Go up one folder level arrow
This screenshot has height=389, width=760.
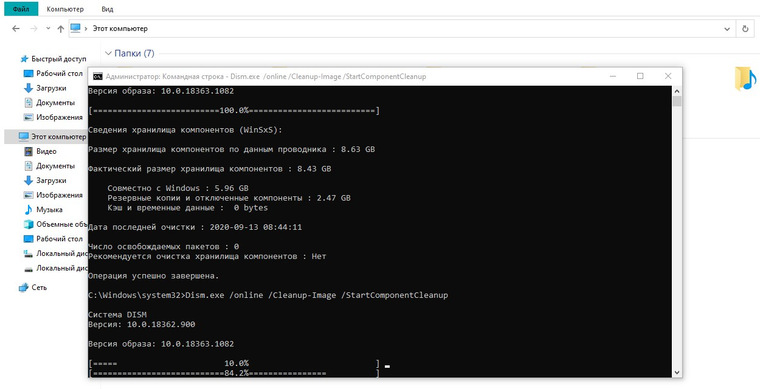[x=61, y=29]
